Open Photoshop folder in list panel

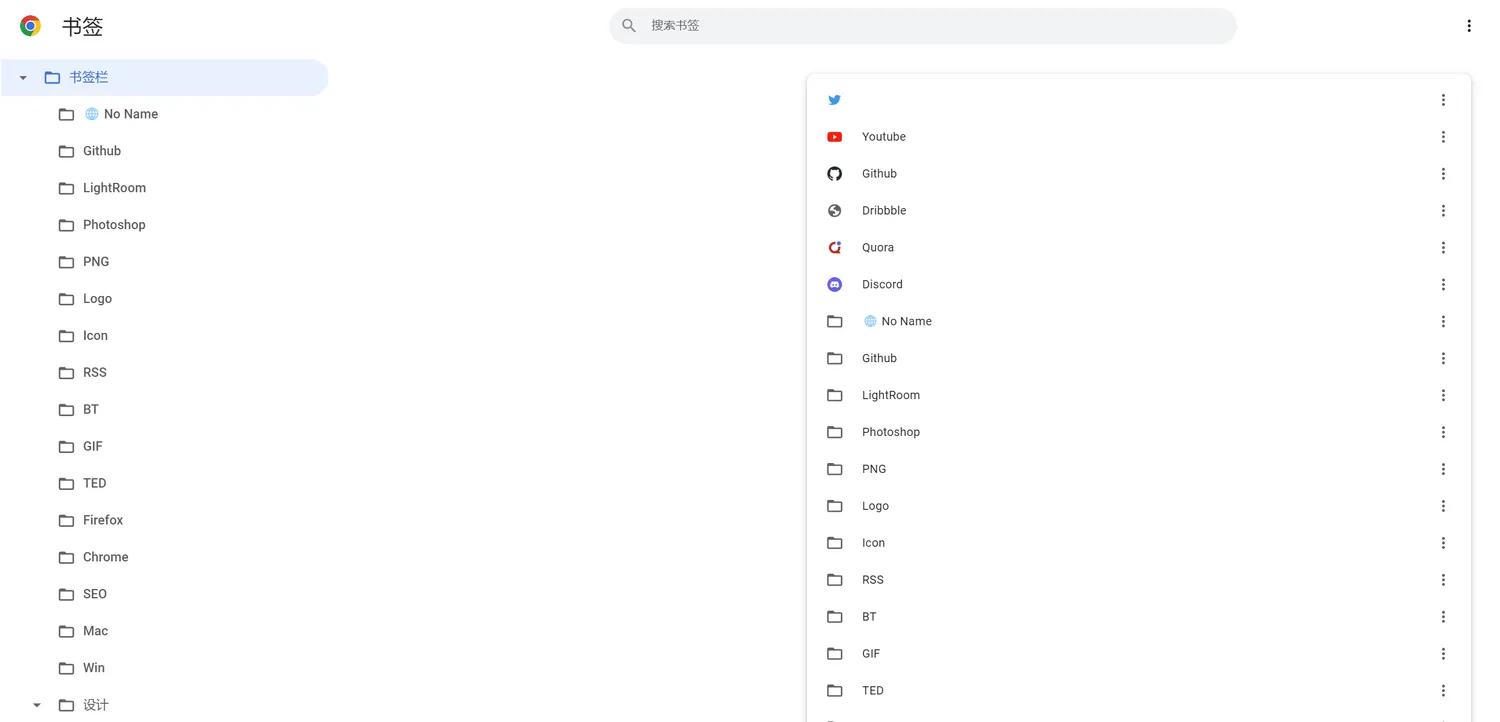pyautogui.click(x=1139, y=433)
